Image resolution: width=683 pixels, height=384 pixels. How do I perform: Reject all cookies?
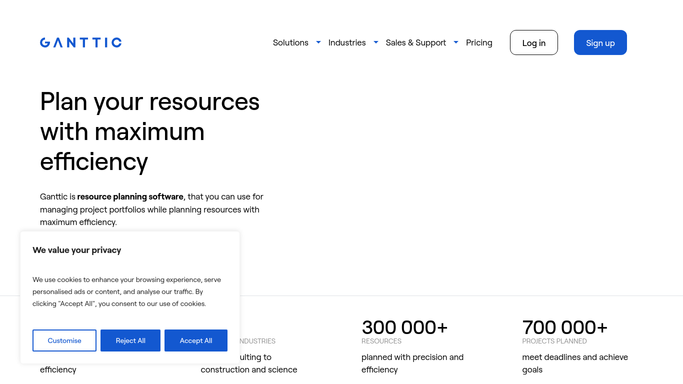pos(130,340)
